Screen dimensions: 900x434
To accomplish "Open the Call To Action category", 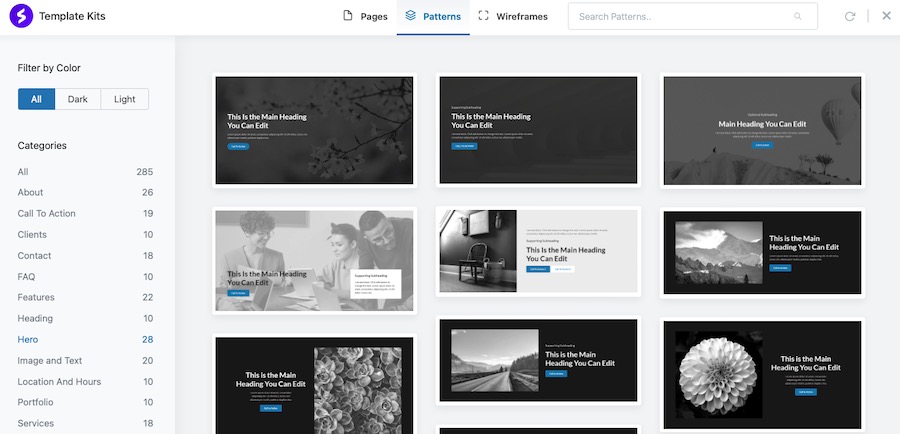I will (86, 214).
